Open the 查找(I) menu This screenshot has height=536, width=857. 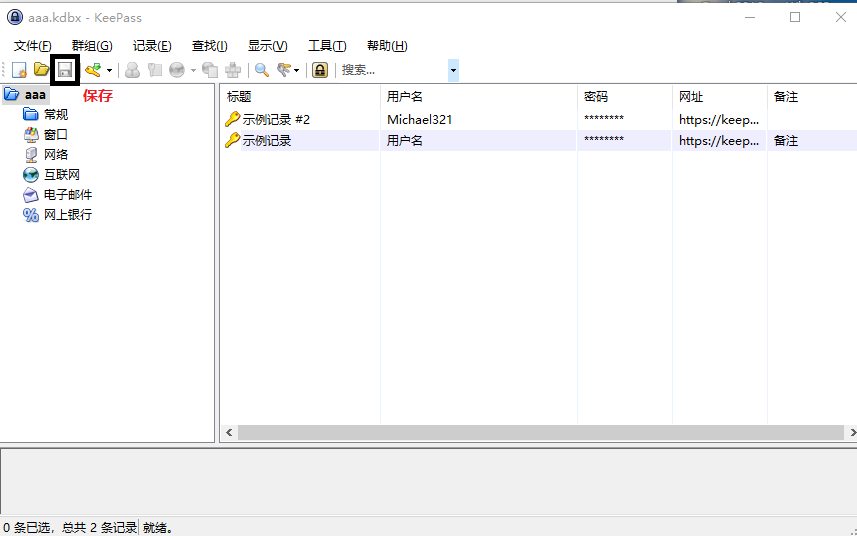(209, 46)
